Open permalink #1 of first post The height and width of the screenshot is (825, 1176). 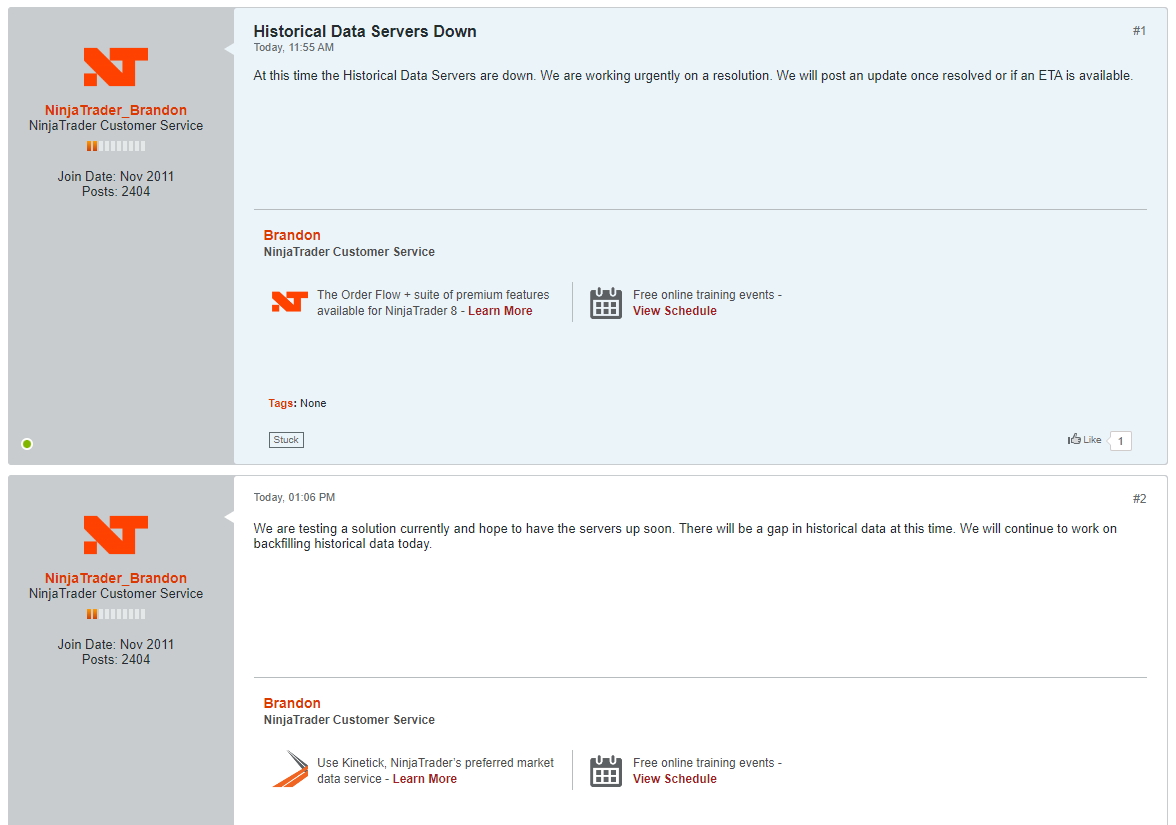point(1139,31)
